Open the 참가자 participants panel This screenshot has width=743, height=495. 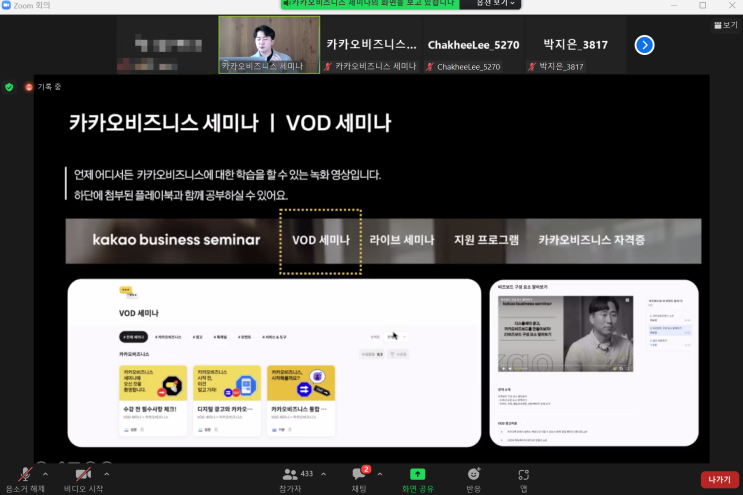(x=290, y=479)
